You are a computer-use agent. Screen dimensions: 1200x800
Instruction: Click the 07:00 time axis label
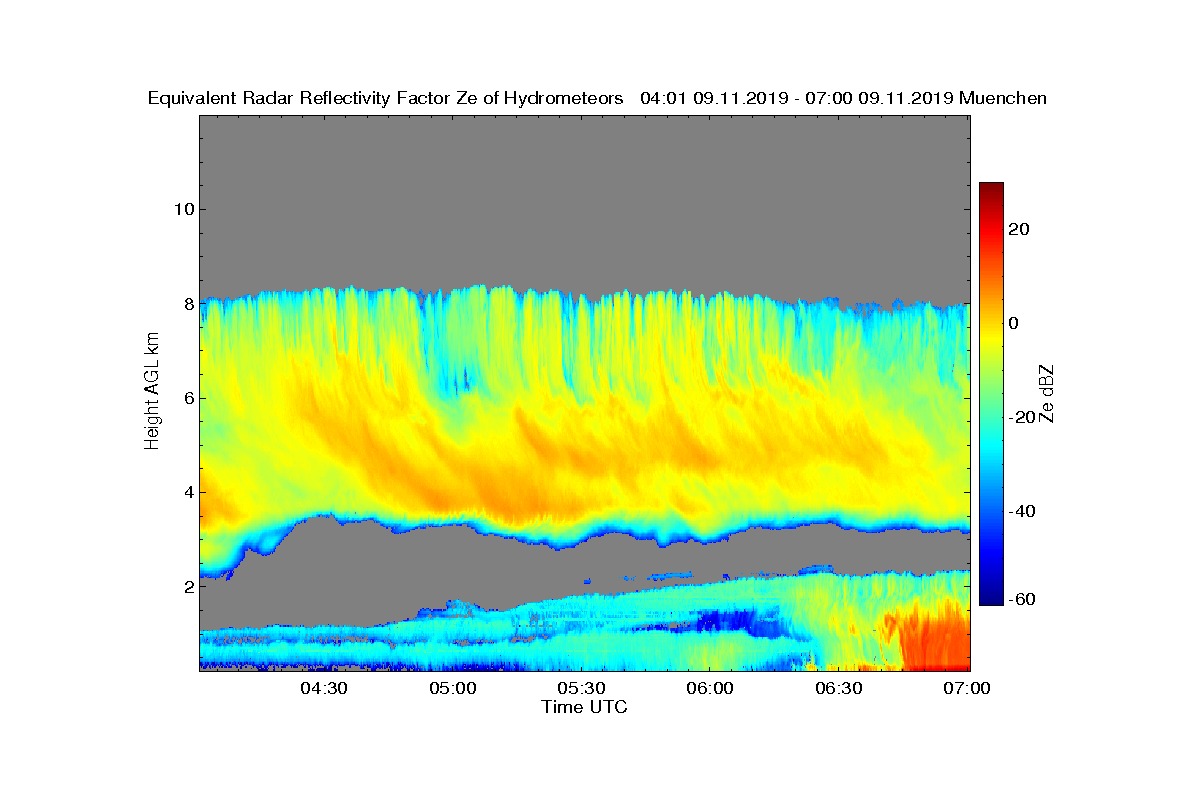[x=967, y=689]
